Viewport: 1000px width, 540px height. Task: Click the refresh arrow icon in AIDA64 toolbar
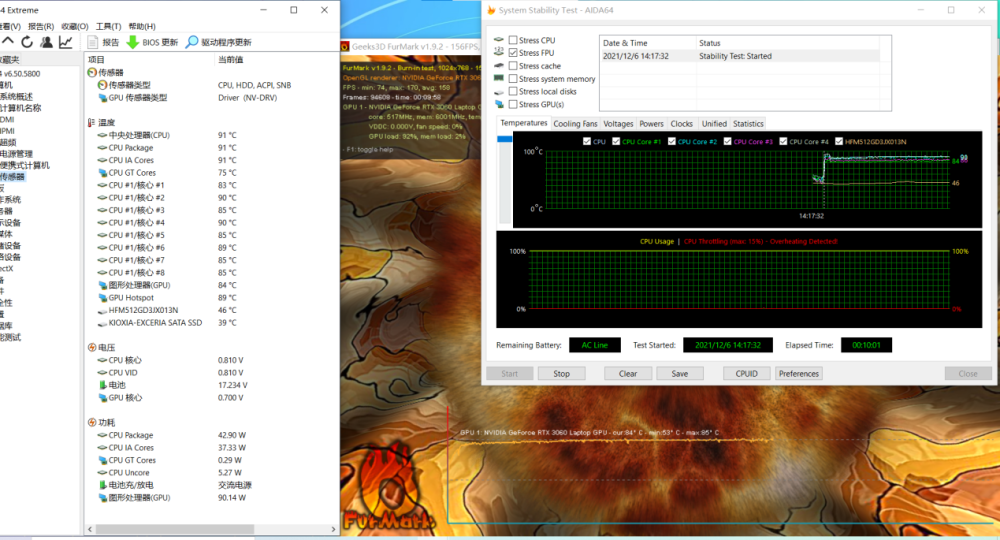pos(28,42)
